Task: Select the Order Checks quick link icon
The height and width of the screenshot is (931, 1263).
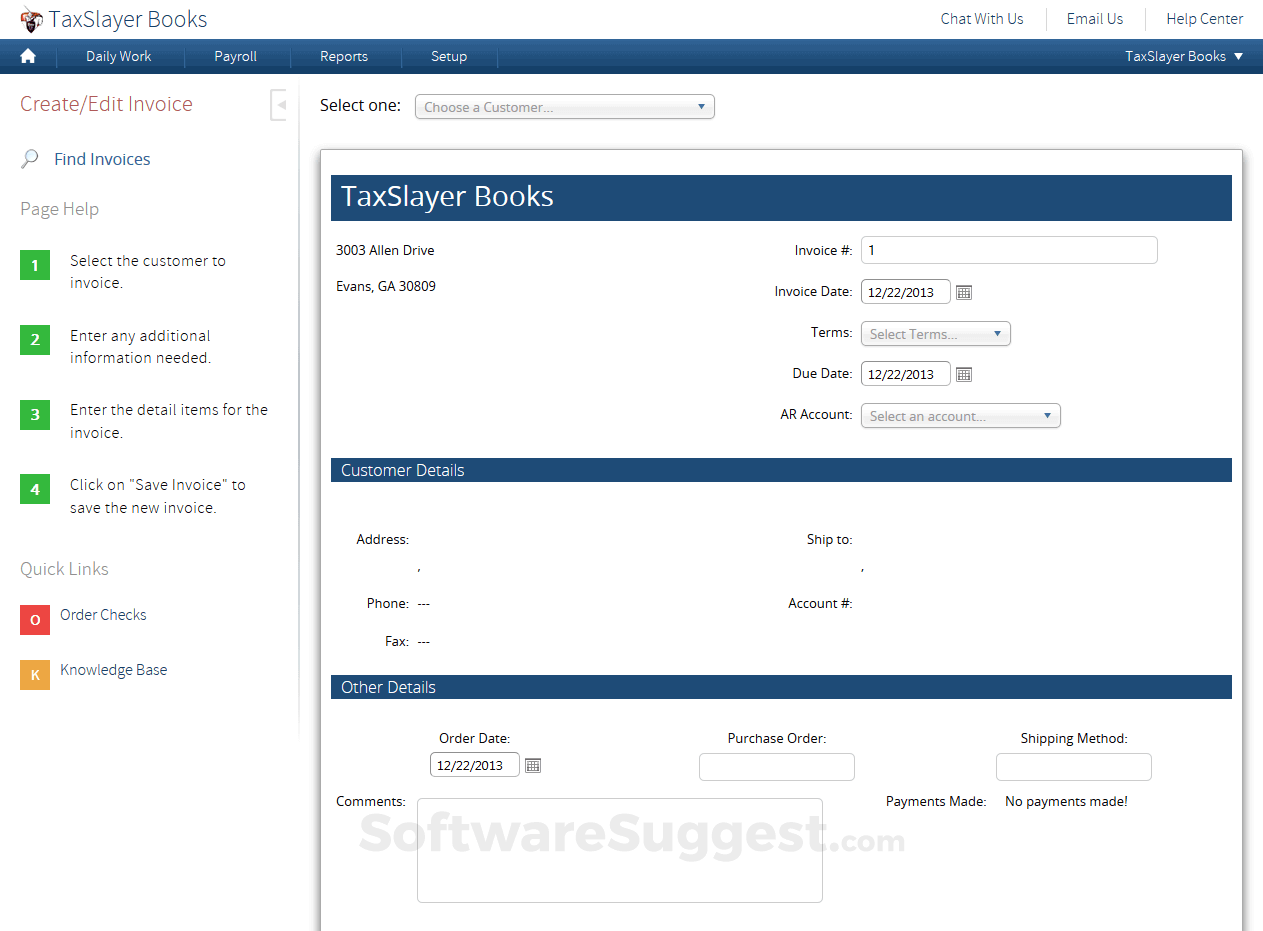Action: click(x=35, y=620)
